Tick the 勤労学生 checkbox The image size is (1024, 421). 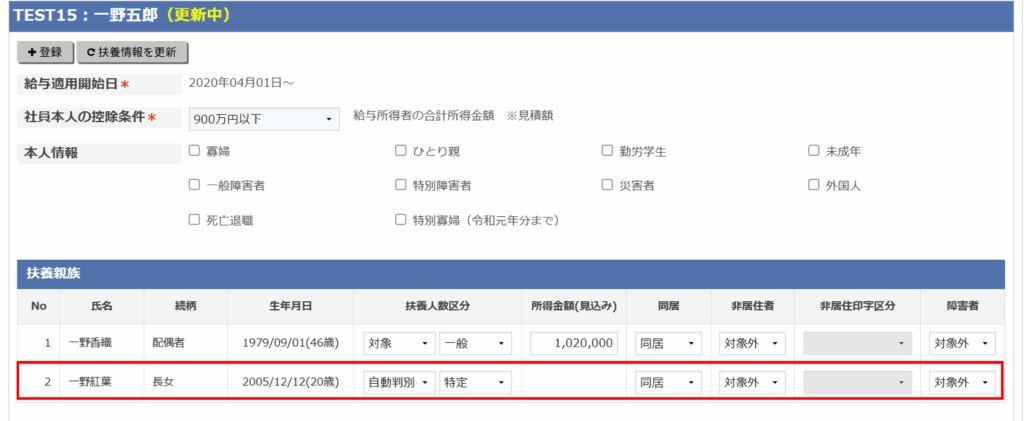[607, 151]
